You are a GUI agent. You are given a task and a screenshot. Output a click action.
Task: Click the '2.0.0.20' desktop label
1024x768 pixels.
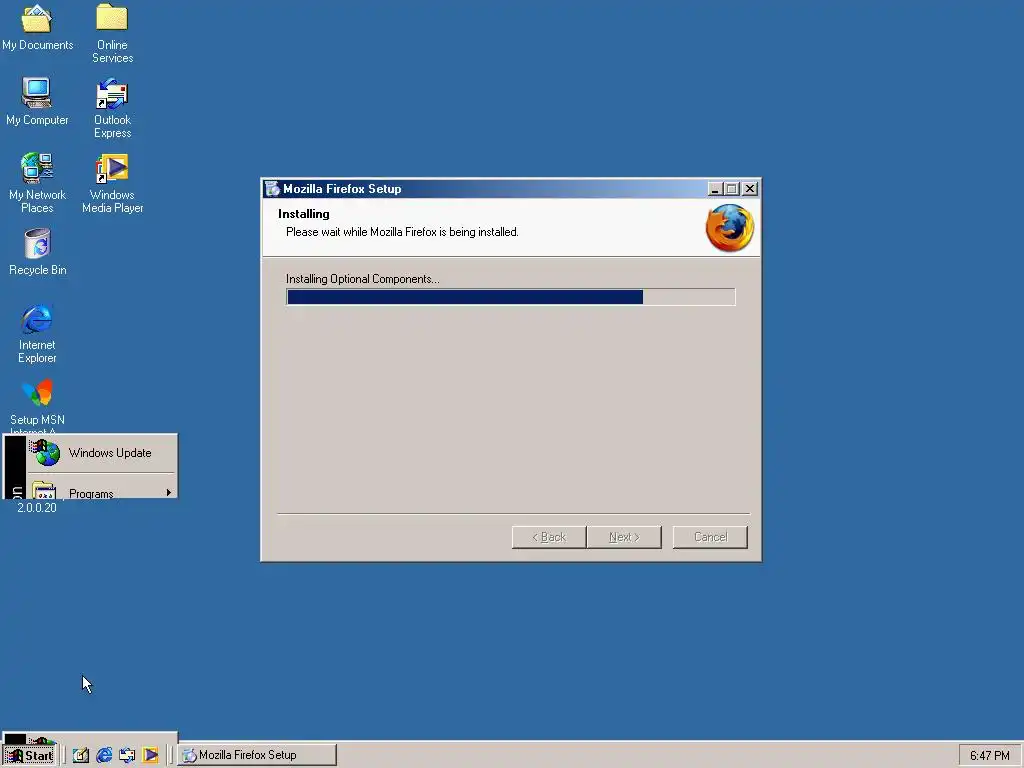point(37,507)
